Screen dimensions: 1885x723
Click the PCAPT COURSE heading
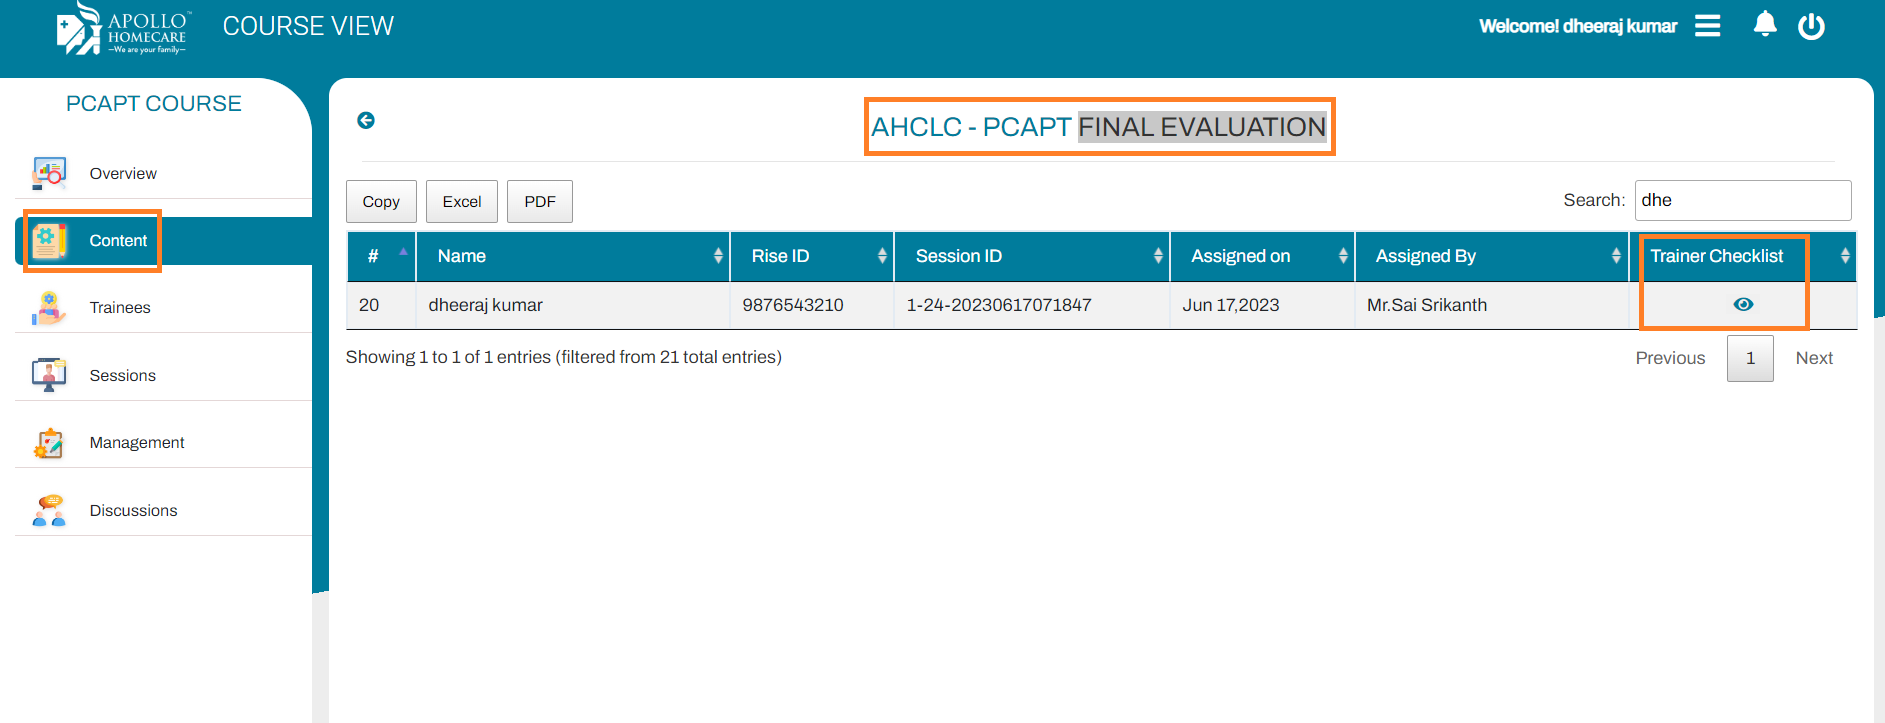click(154, 104)
